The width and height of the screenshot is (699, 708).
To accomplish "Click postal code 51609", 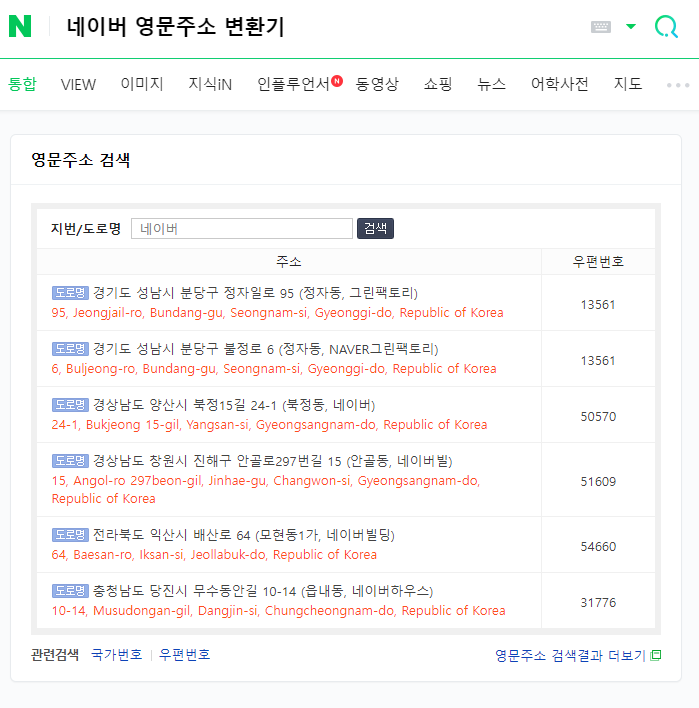I will [598, 482].
